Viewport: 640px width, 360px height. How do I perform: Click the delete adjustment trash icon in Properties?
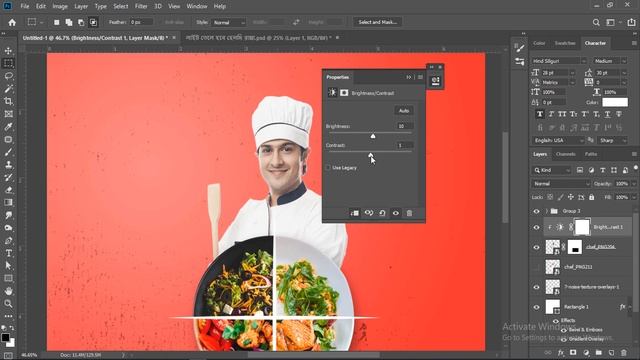click(409, 213)
